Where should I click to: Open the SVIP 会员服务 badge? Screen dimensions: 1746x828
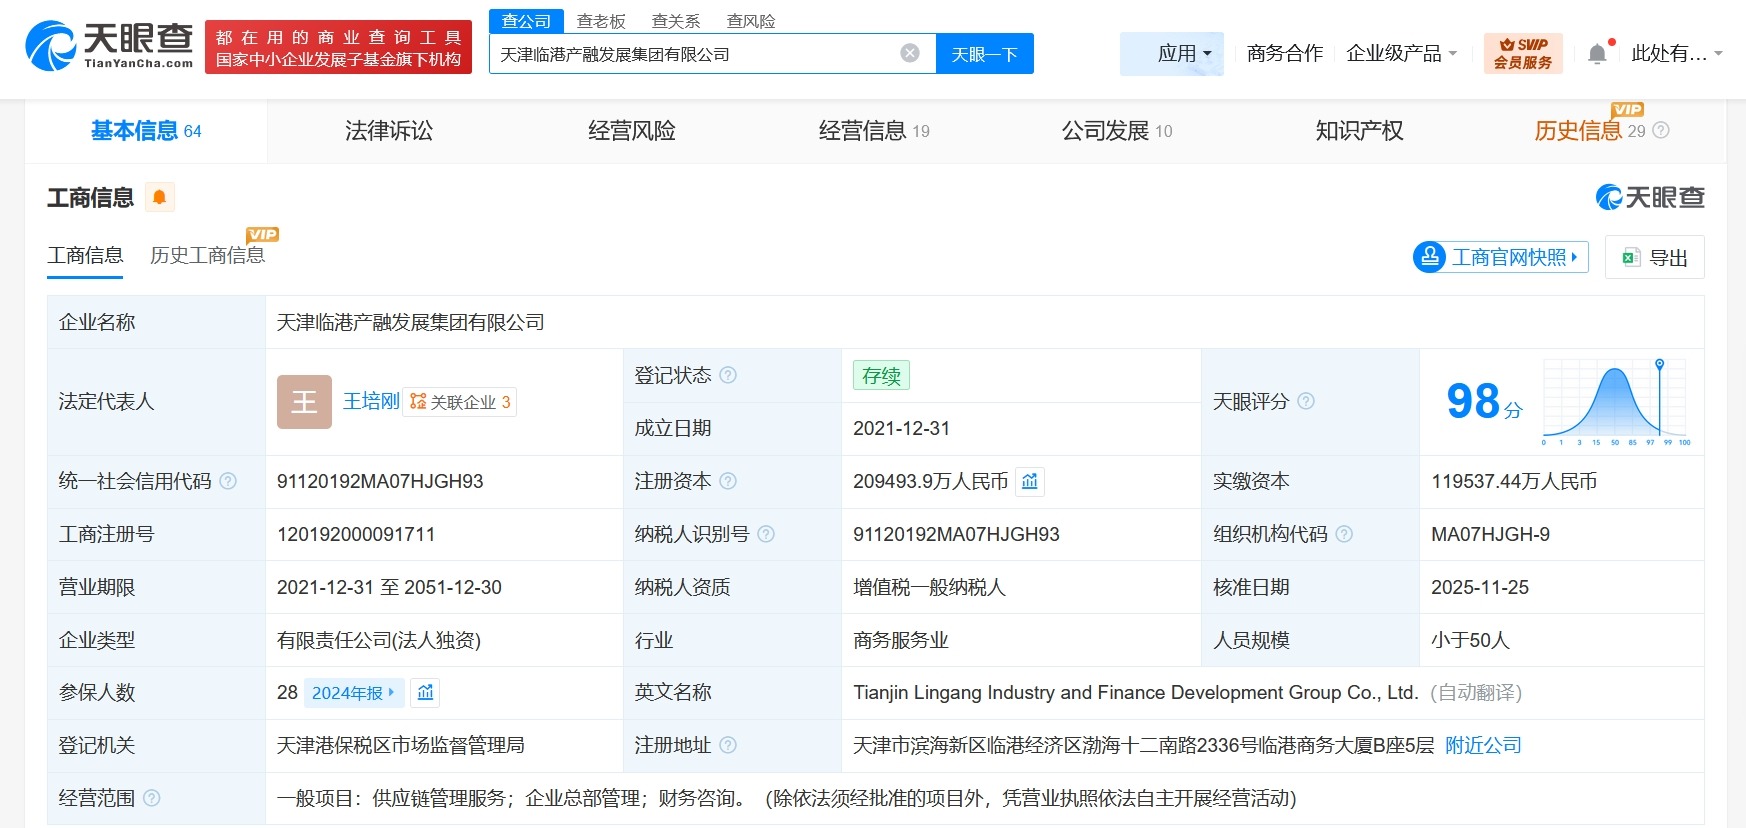1523,53
